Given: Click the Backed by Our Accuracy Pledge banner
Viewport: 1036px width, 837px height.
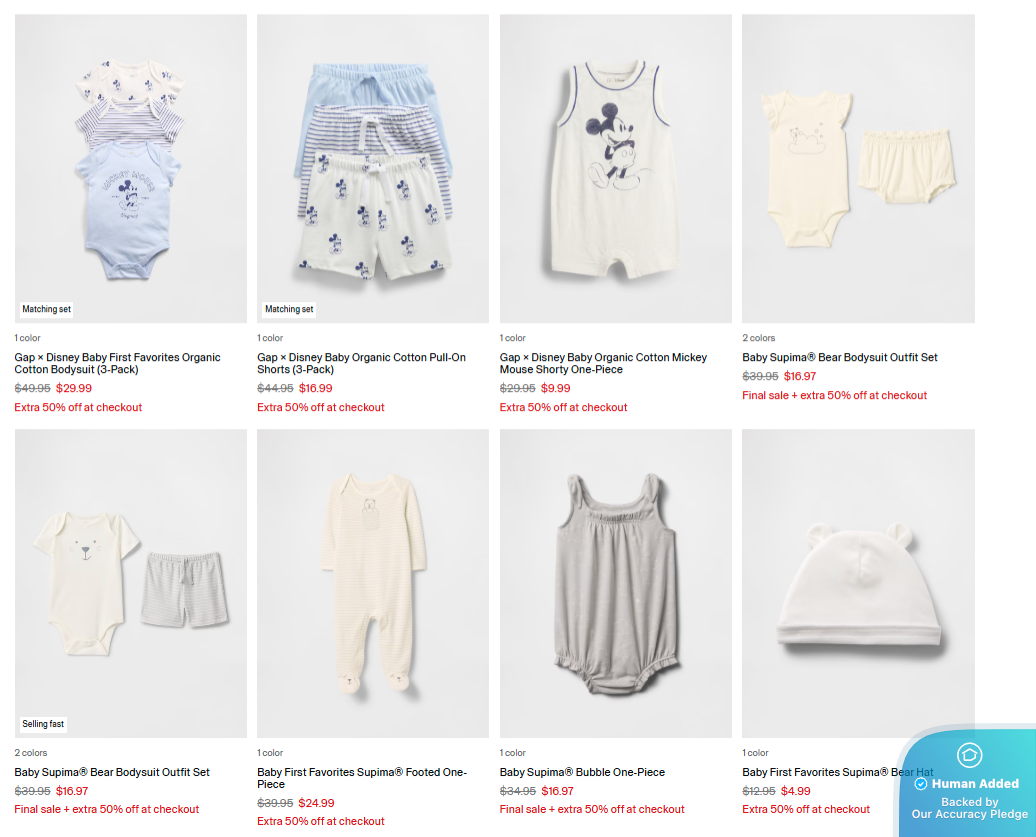Looking at the screenshot, I should point(969,808).
